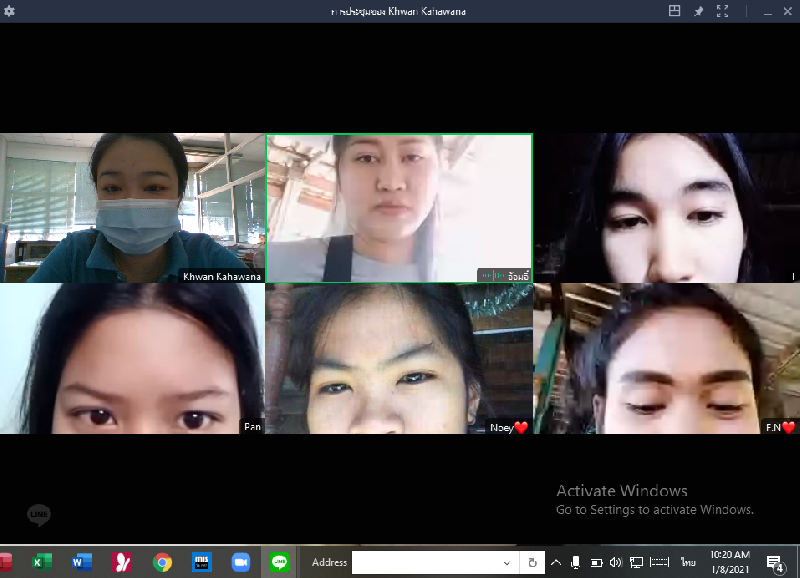Screen dimensions: 800x578
Task: Select Khwan Kahawana's video tile
Action: tap(132, 208)
